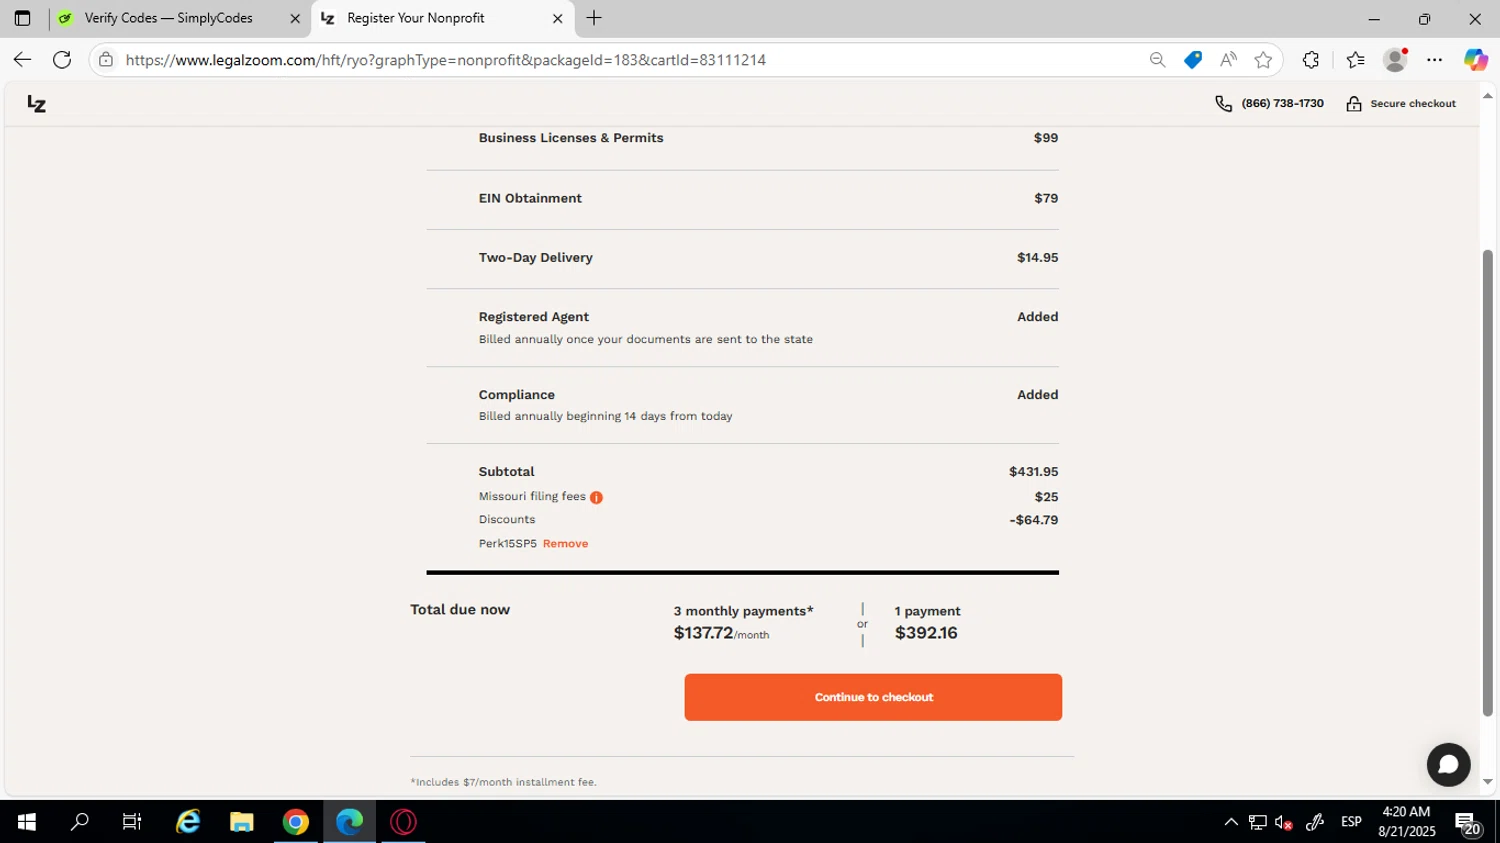The image size is (1500, 843).
Task: Click scrollbar down arrow
Action: [x=1487, y=782]
